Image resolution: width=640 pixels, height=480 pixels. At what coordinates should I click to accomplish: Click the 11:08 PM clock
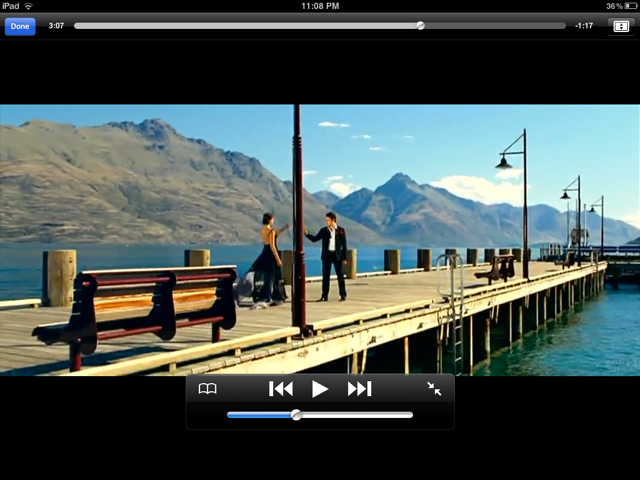[x=320, y=6]
